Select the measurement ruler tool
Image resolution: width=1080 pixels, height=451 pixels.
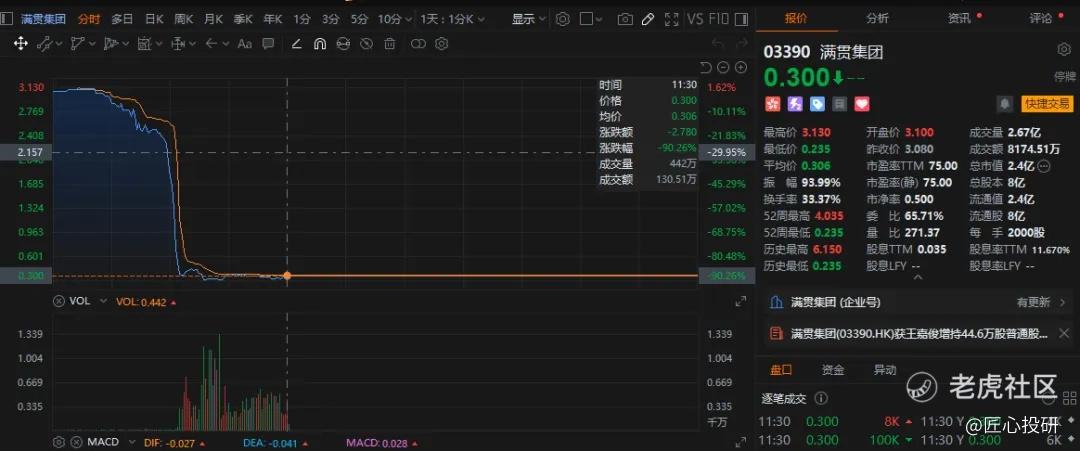click(x=144, y=43)
